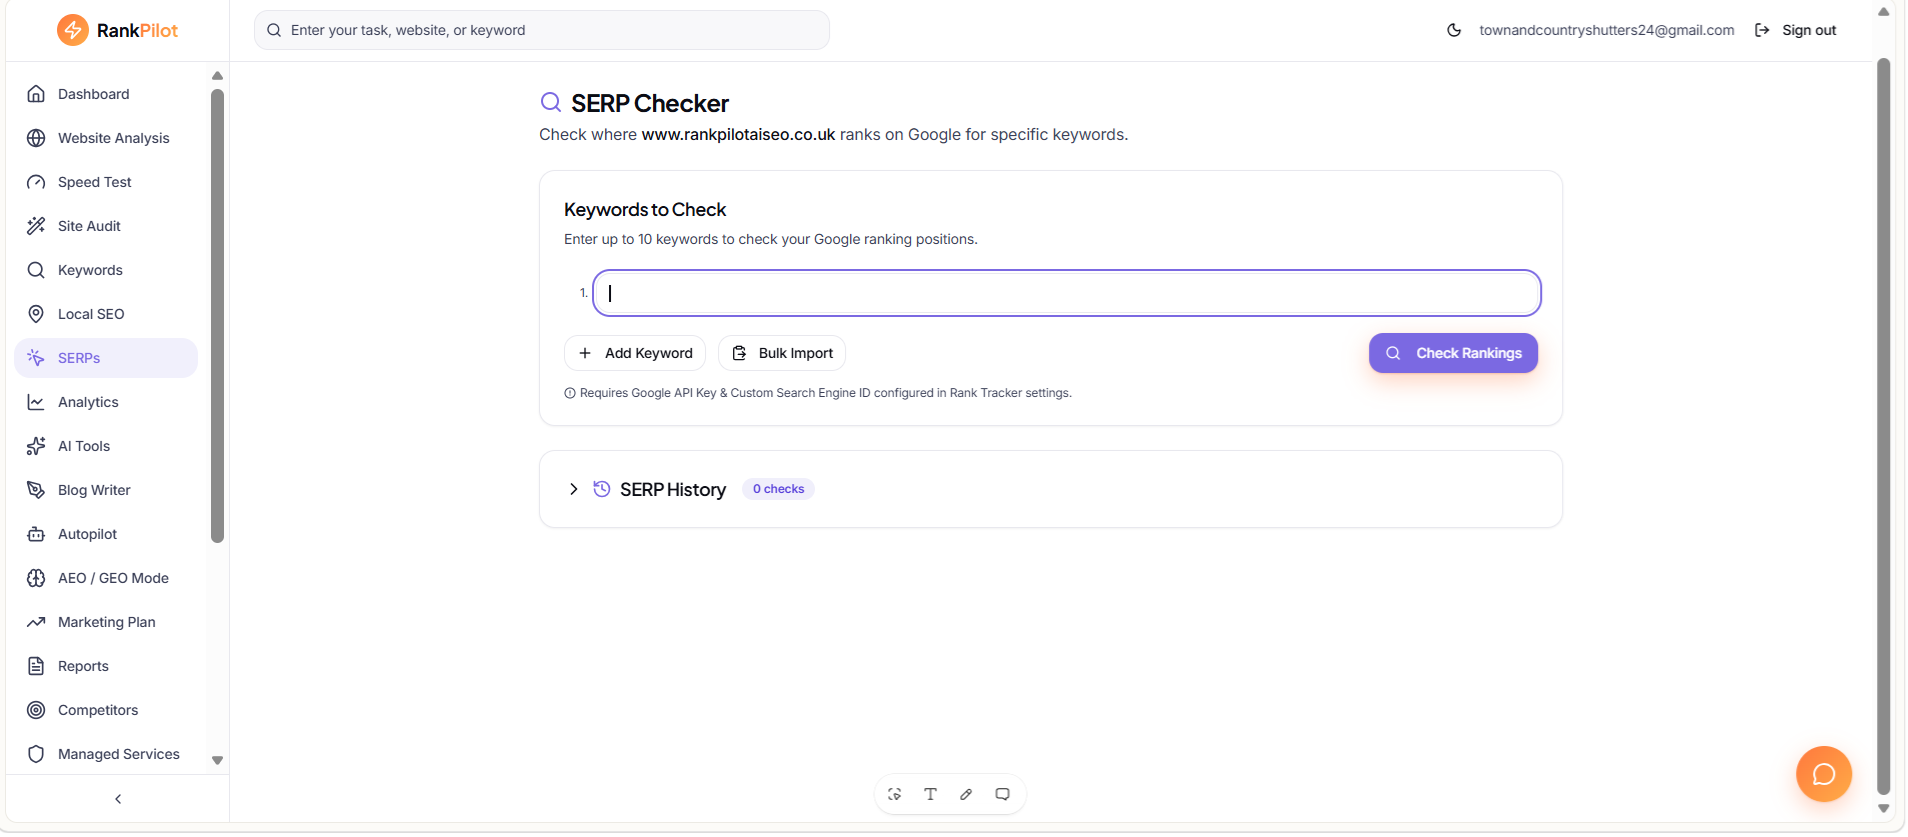Click the Analytics chart icon
The height and width of the screenshot is (837, 1908).
[x=36, y=402]
